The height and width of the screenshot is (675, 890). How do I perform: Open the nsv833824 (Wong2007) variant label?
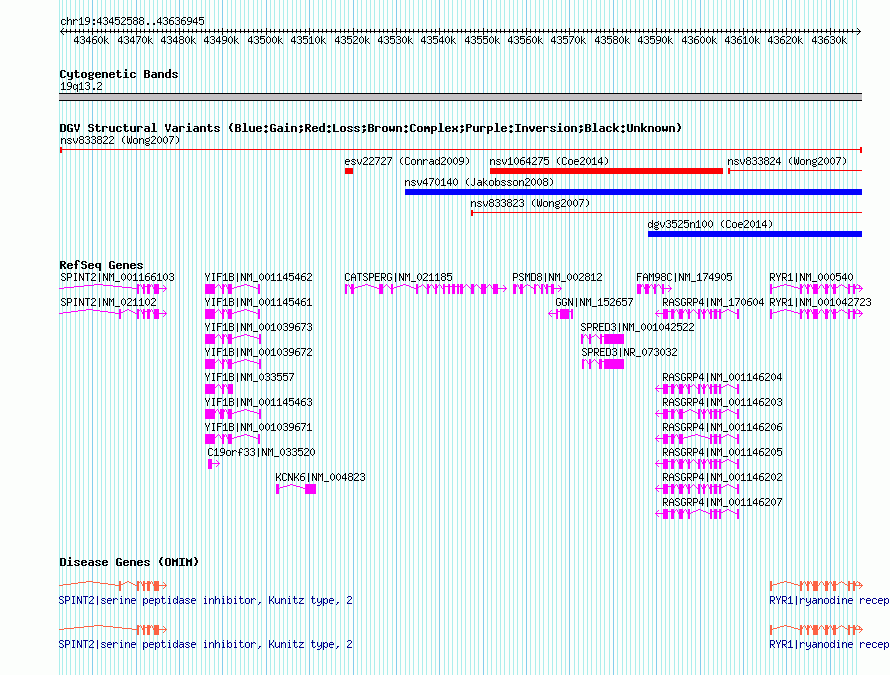pyautogui.click(x=787, y=161)
